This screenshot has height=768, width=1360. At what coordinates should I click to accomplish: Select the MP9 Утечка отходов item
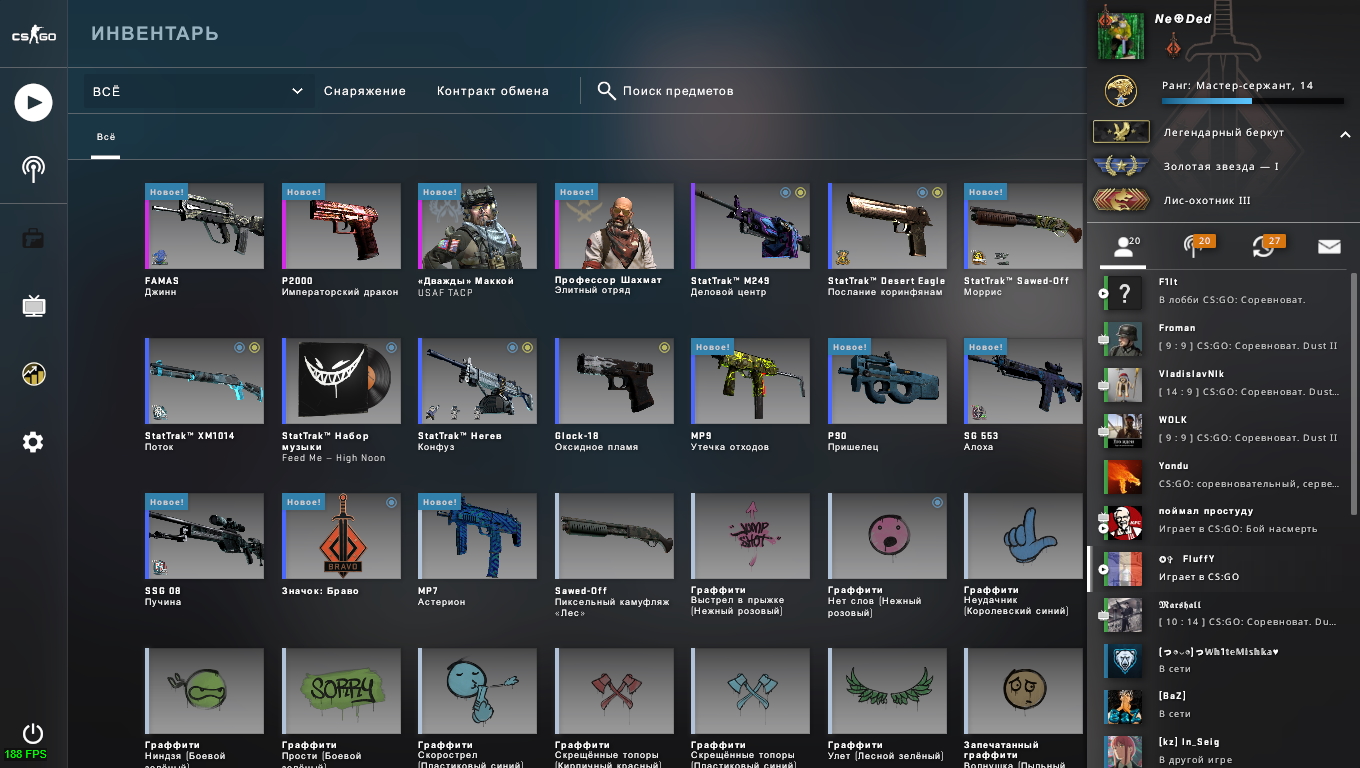point(751,381)
